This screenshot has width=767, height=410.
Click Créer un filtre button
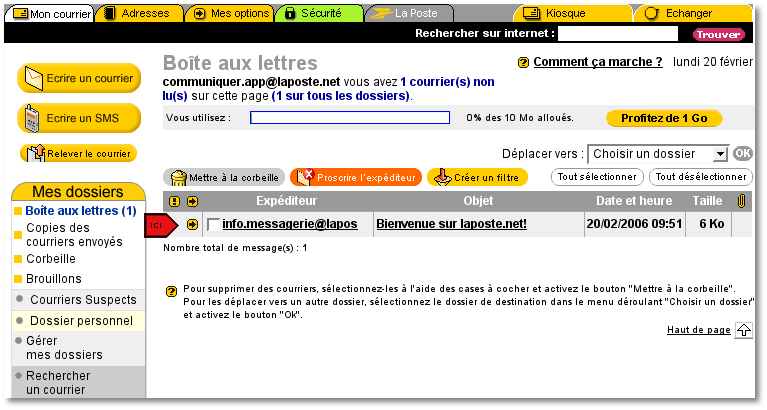pos(477,178)
